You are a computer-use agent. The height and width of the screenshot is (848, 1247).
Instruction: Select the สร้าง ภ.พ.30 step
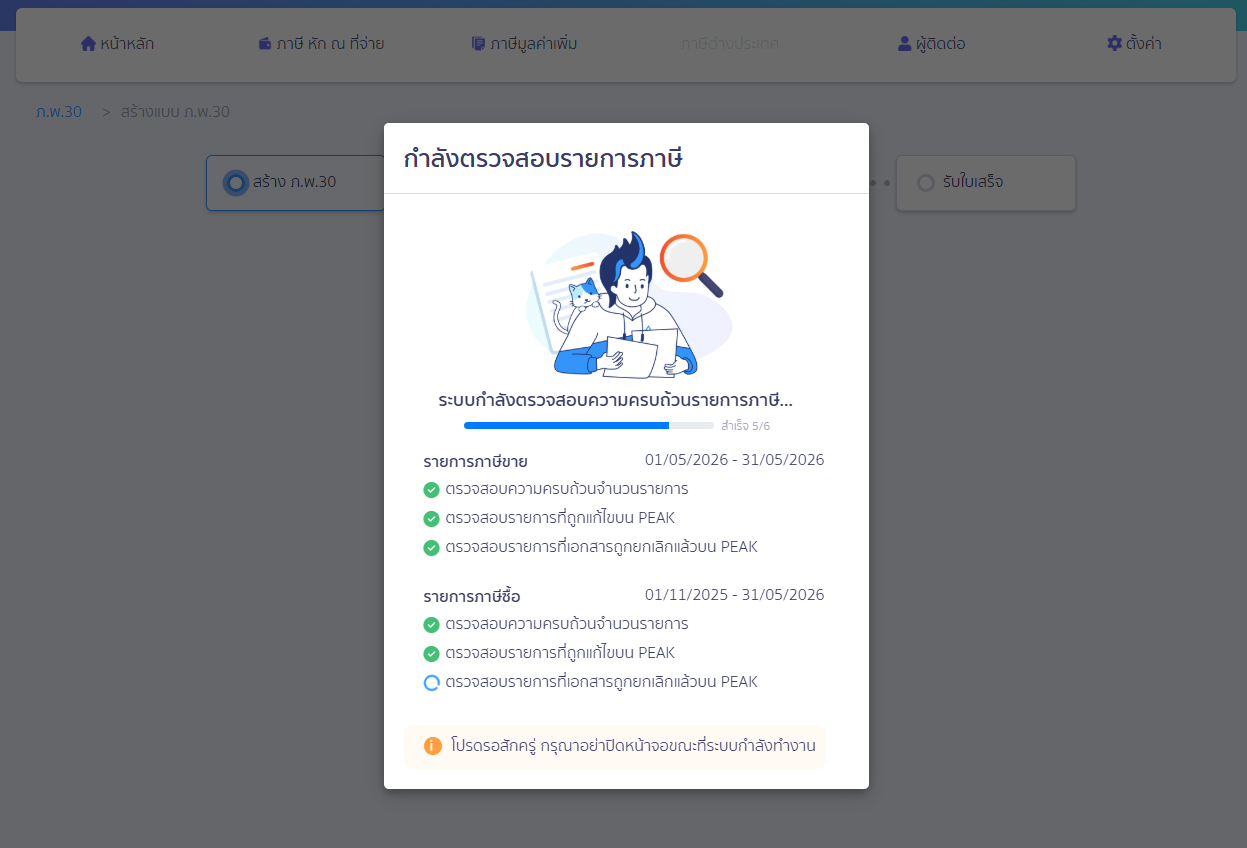pos(295,183)
